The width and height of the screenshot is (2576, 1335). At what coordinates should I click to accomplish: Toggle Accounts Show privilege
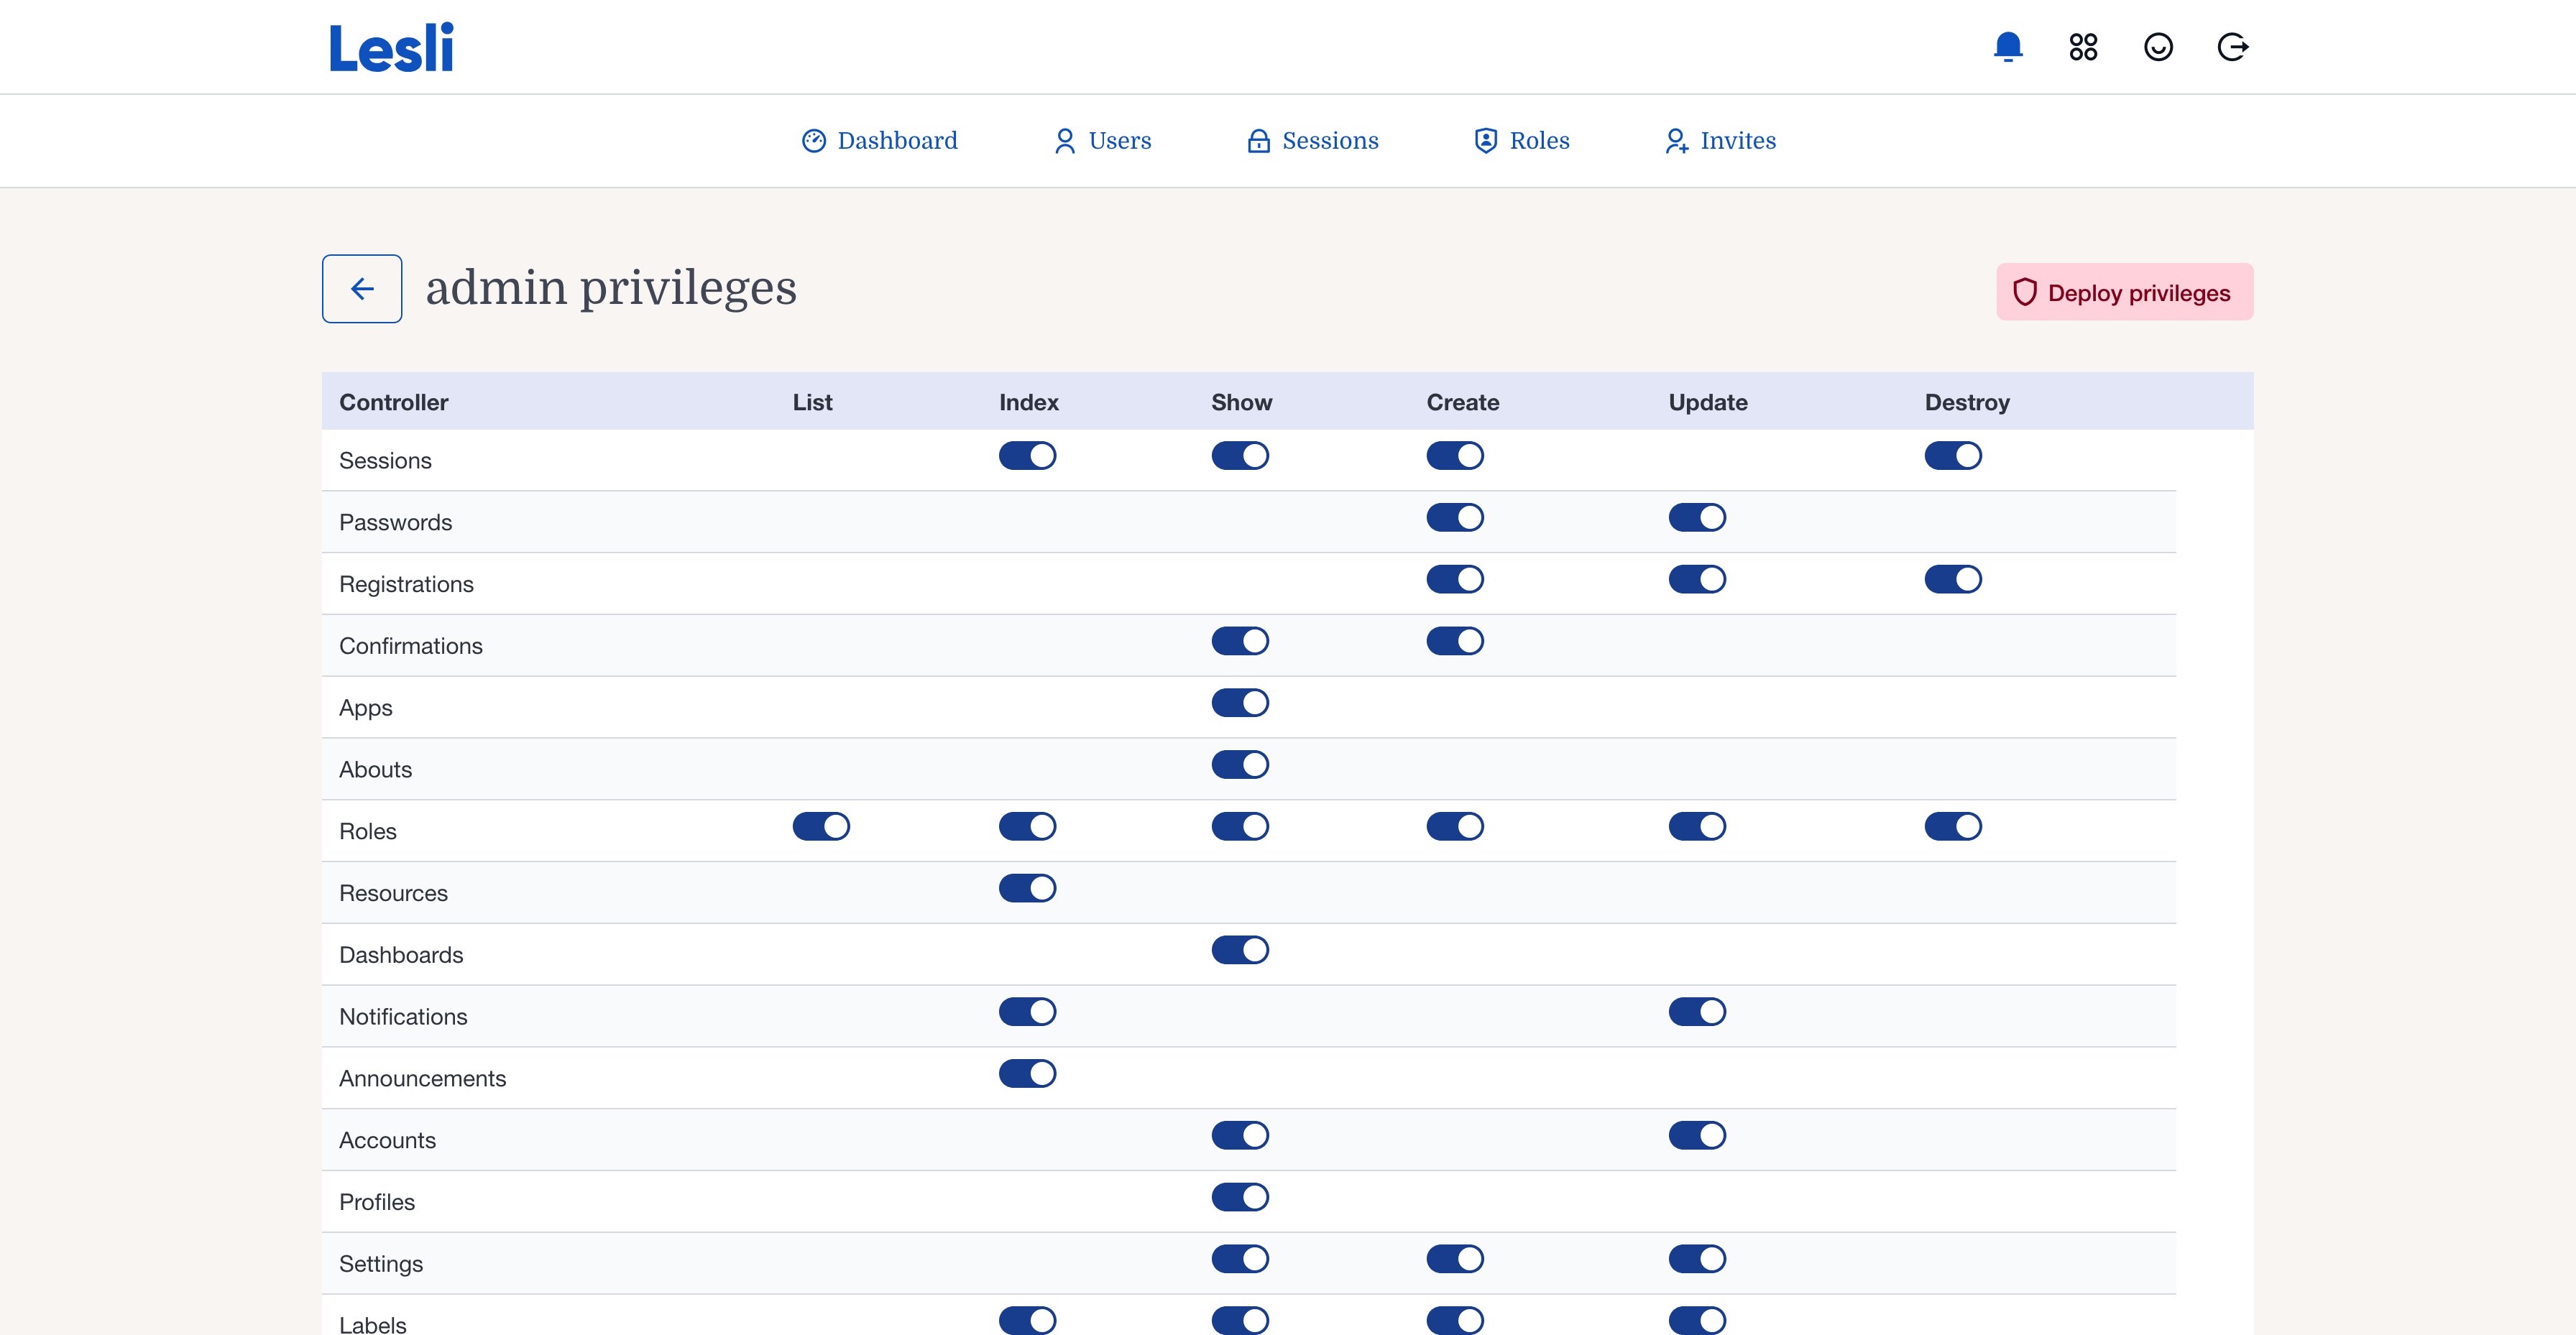(1240, 1136)
